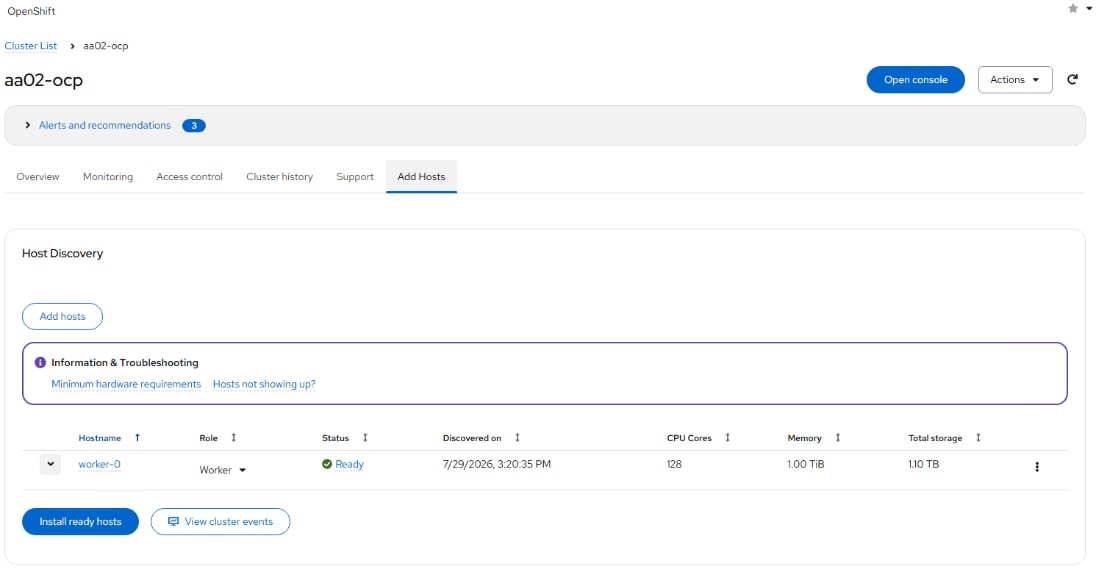1096x572 pixels.
Task: Click the refresh icon beside Actions
Action: click(x=1072, y=80)
